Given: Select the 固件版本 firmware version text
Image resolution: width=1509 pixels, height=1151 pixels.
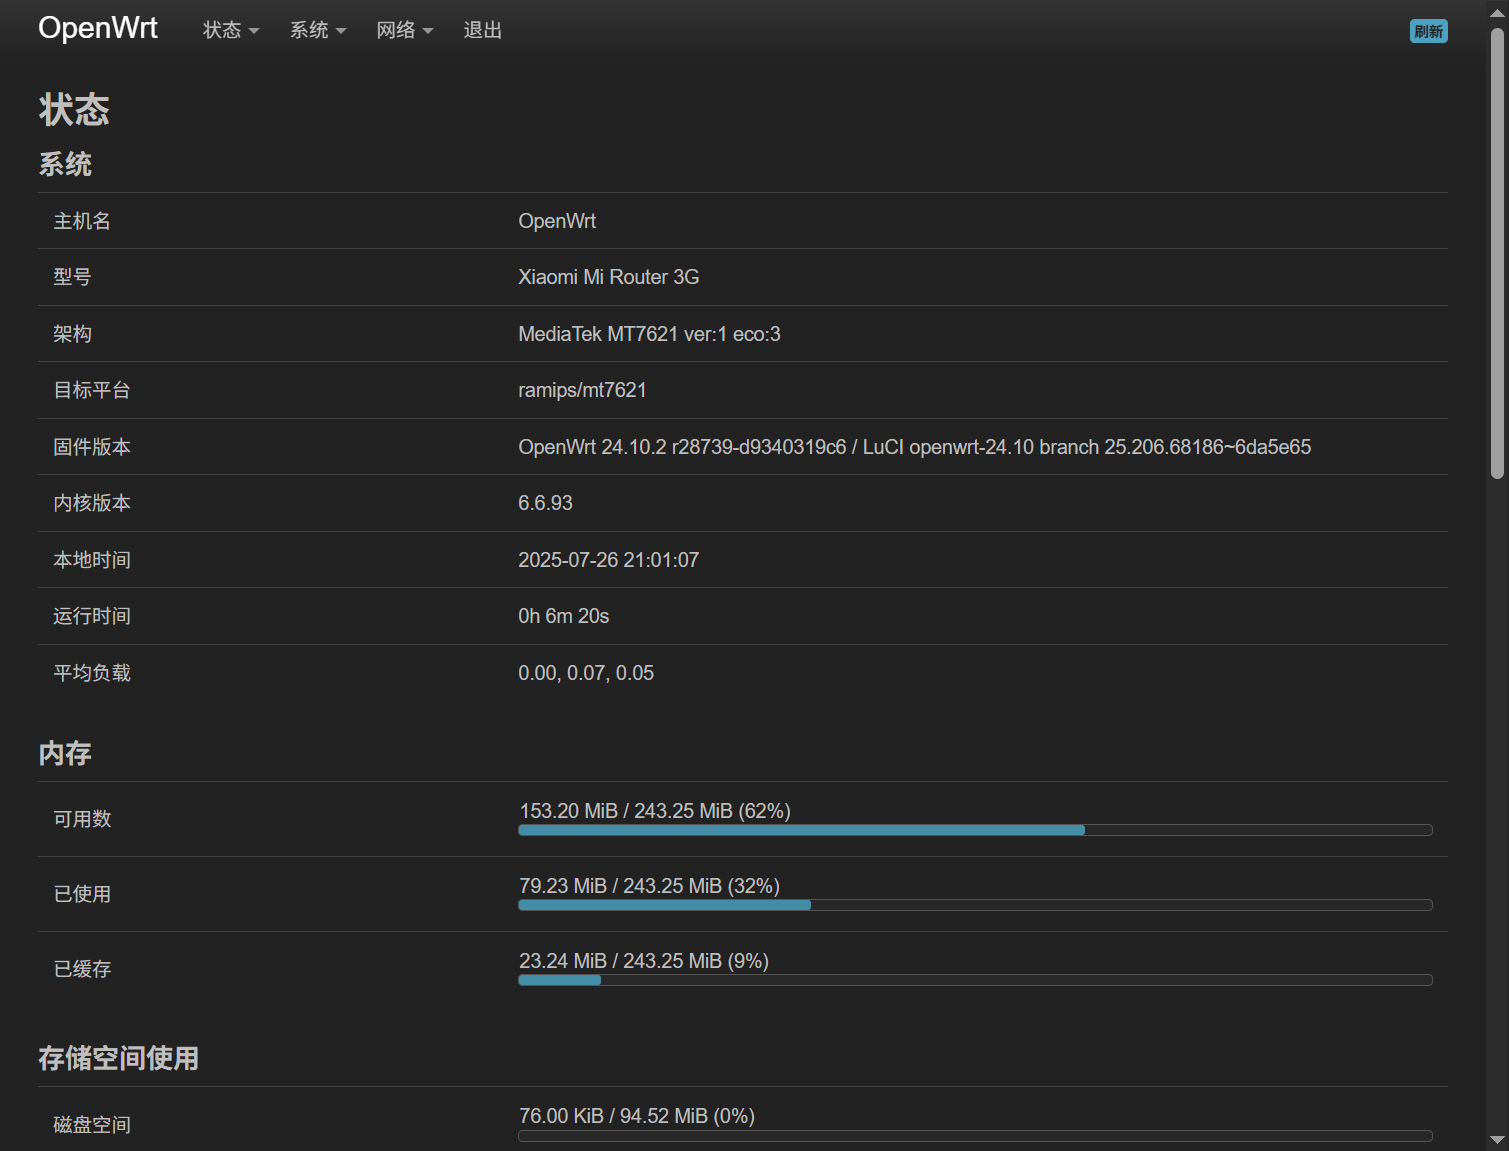Looking at the screenshot, I should coord(914,447).
